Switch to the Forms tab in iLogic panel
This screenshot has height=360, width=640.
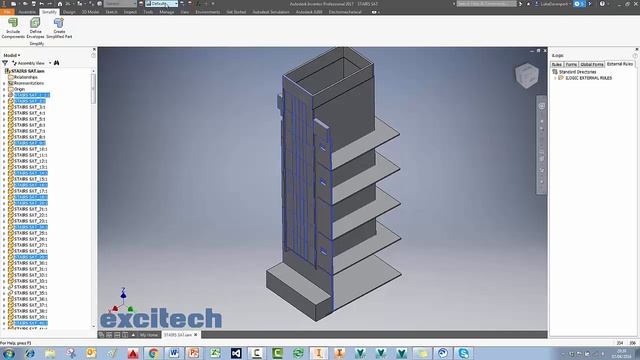tap(571, 64)
